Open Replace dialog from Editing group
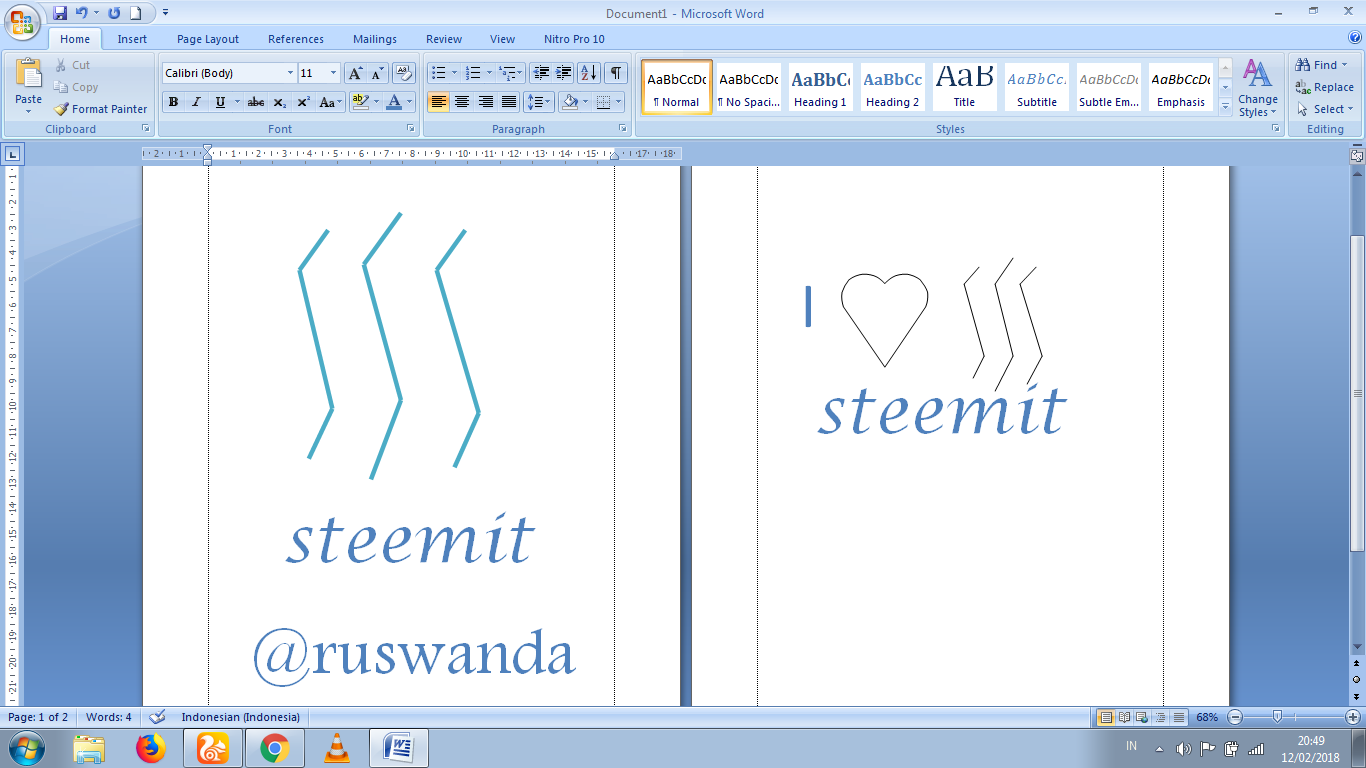Image resolution: width=1366 pixels, height=768 pixels. coord(1324,87)
